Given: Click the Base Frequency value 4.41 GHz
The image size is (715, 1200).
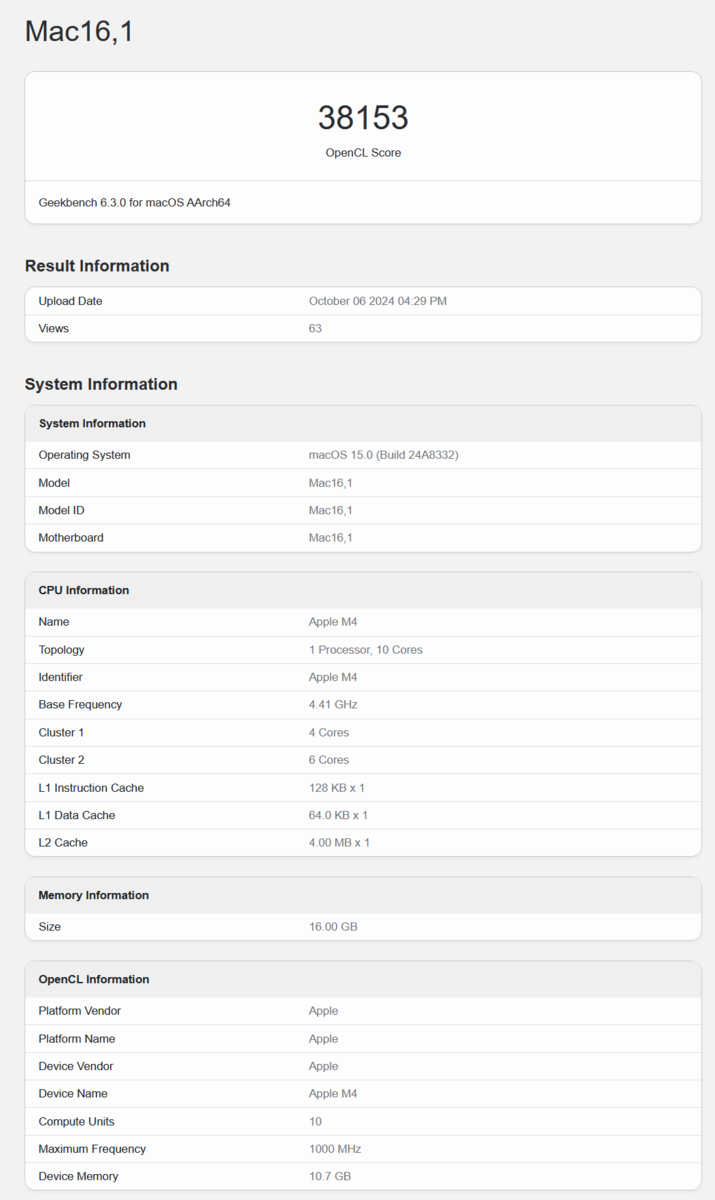Looking at the screenshot, I should click(332, 705).
